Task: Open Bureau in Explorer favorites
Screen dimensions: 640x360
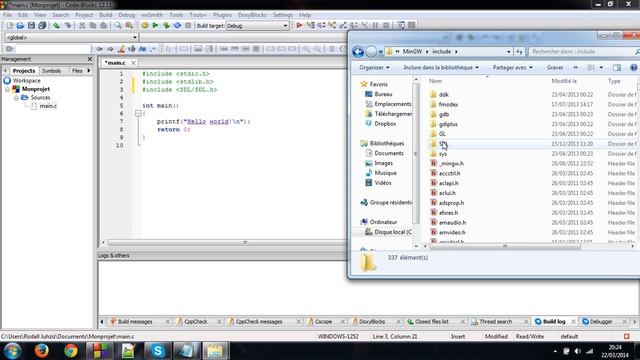Action: (383, 94)
